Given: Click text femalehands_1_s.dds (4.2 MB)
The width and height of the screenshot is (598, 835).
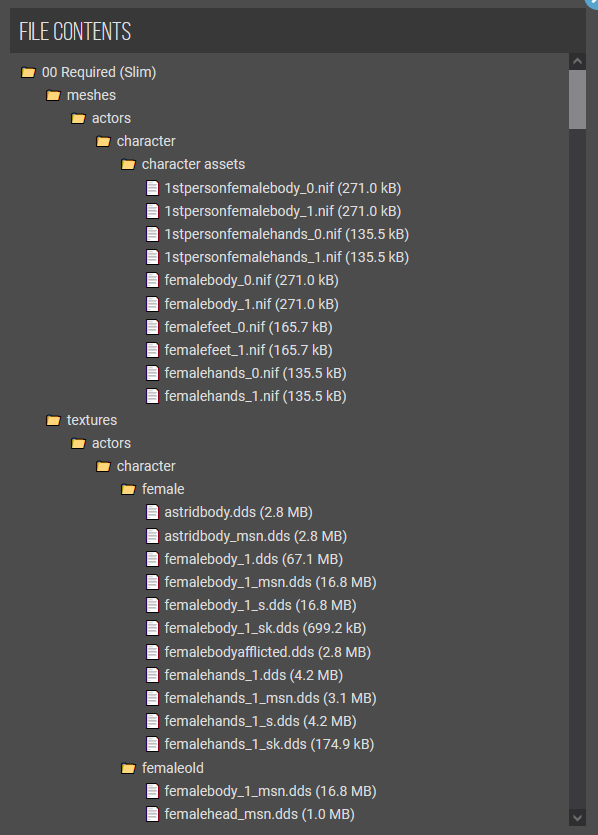Looking at the screenshot, I should (x=260, y=721).
